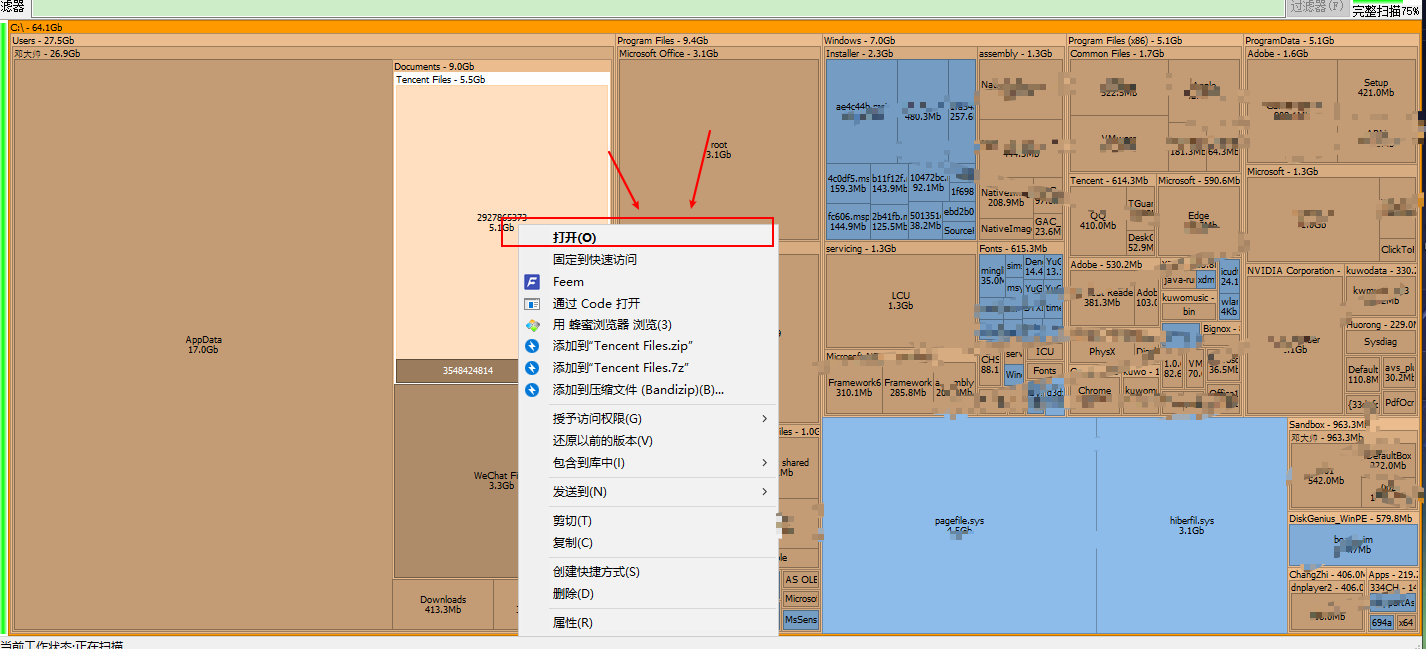Screen dimensions: 1426x649
Task: Click the 过滤器(F) filter button
Action: tap(1315, 7)
